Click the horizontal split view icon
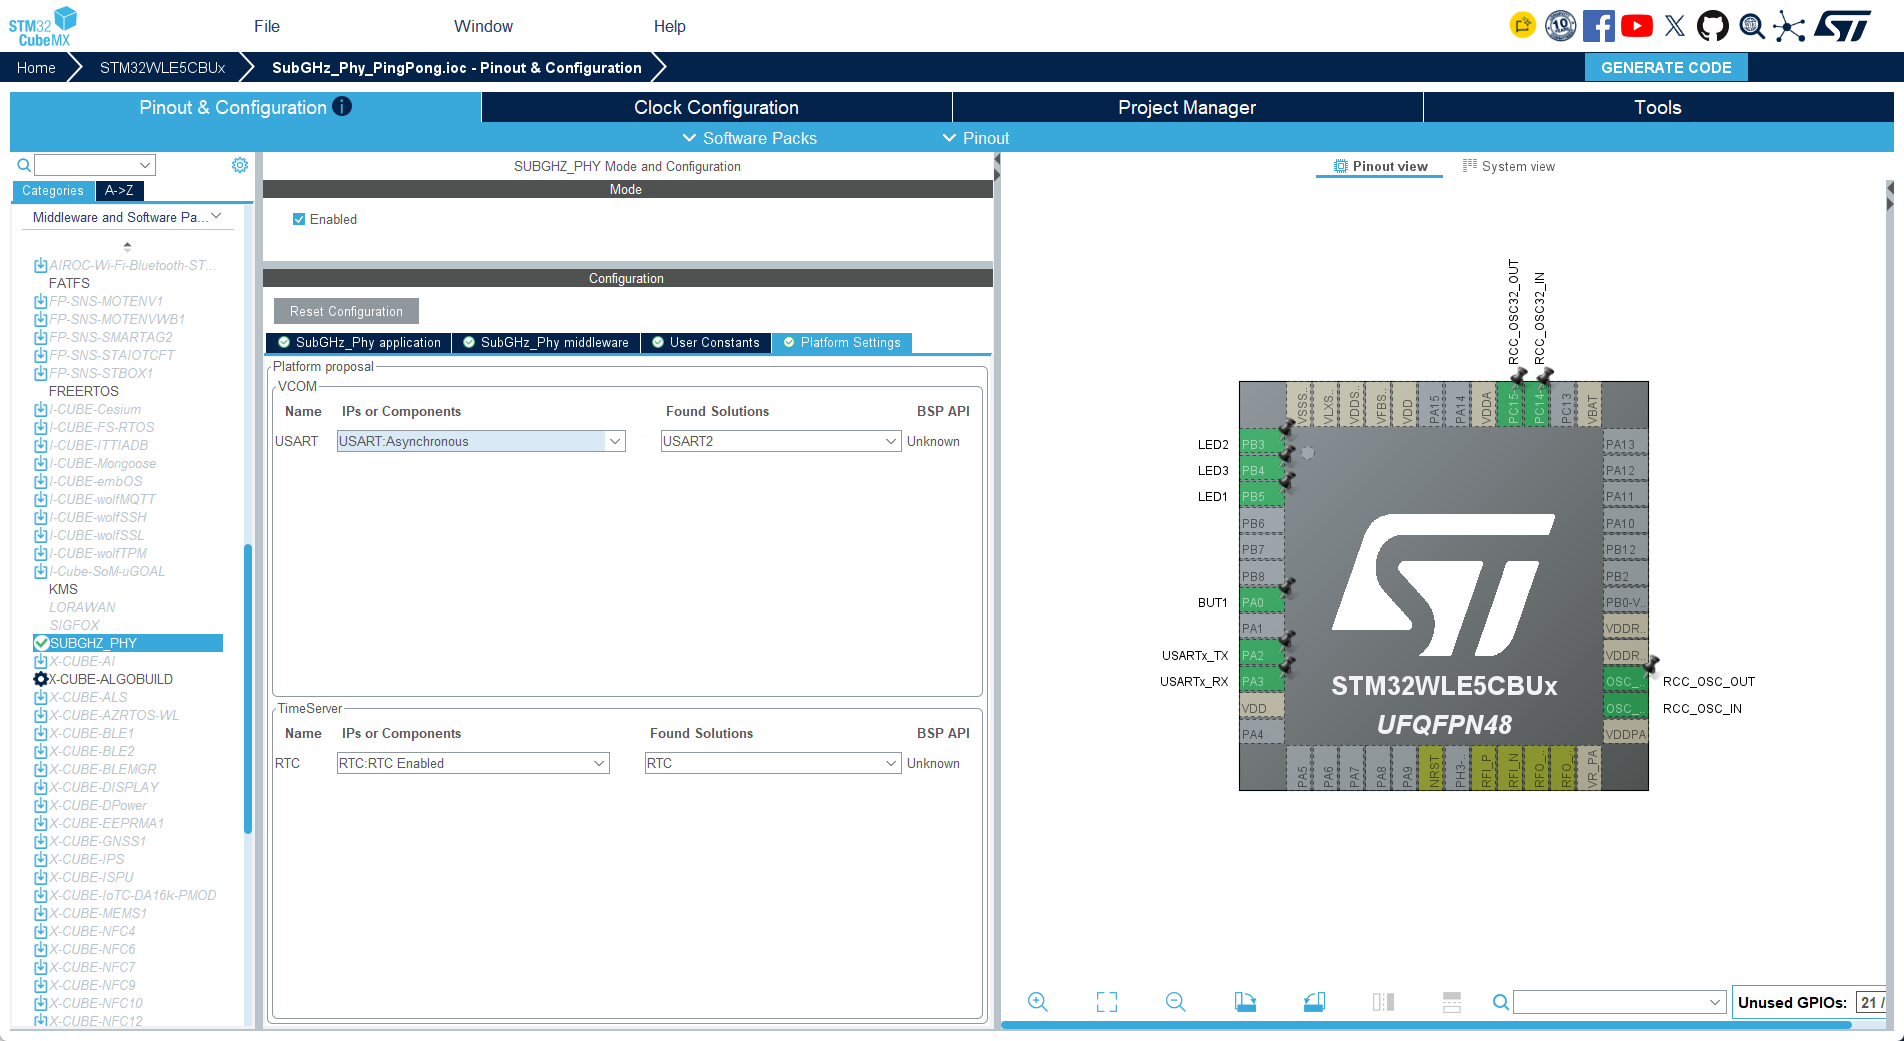The height and width of the screenshot is (1041, 1904). pos(1452,1002)
